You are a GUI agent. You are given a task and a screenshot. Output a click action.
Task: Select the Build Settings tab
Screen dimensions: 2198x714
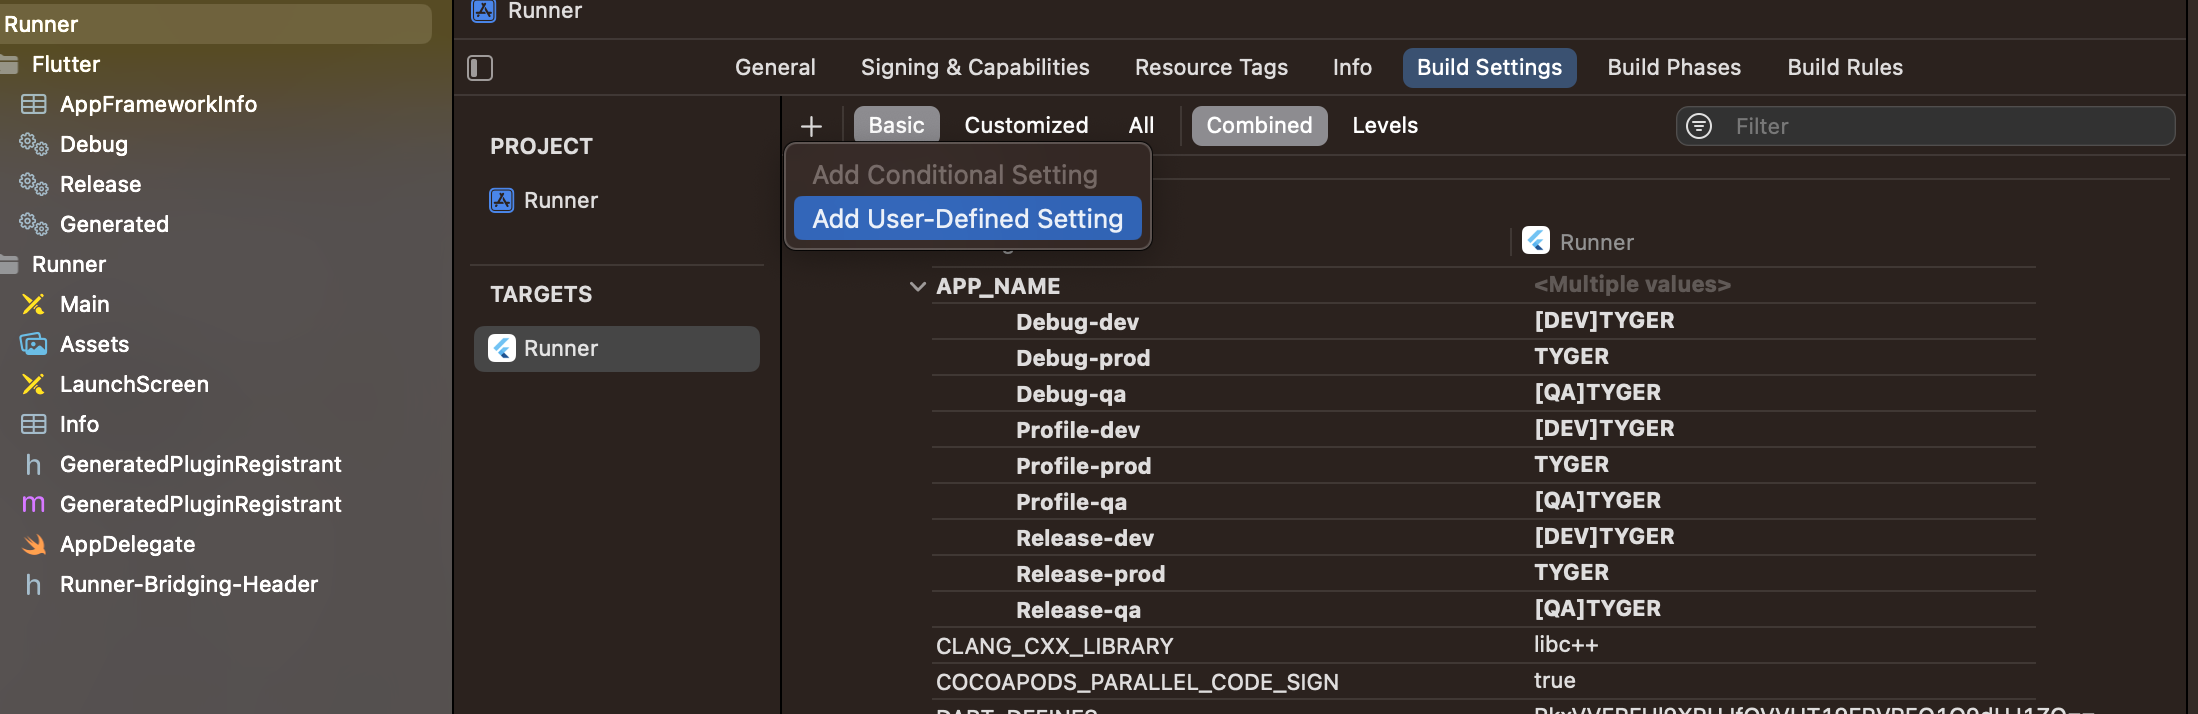tap(1489, 67)
